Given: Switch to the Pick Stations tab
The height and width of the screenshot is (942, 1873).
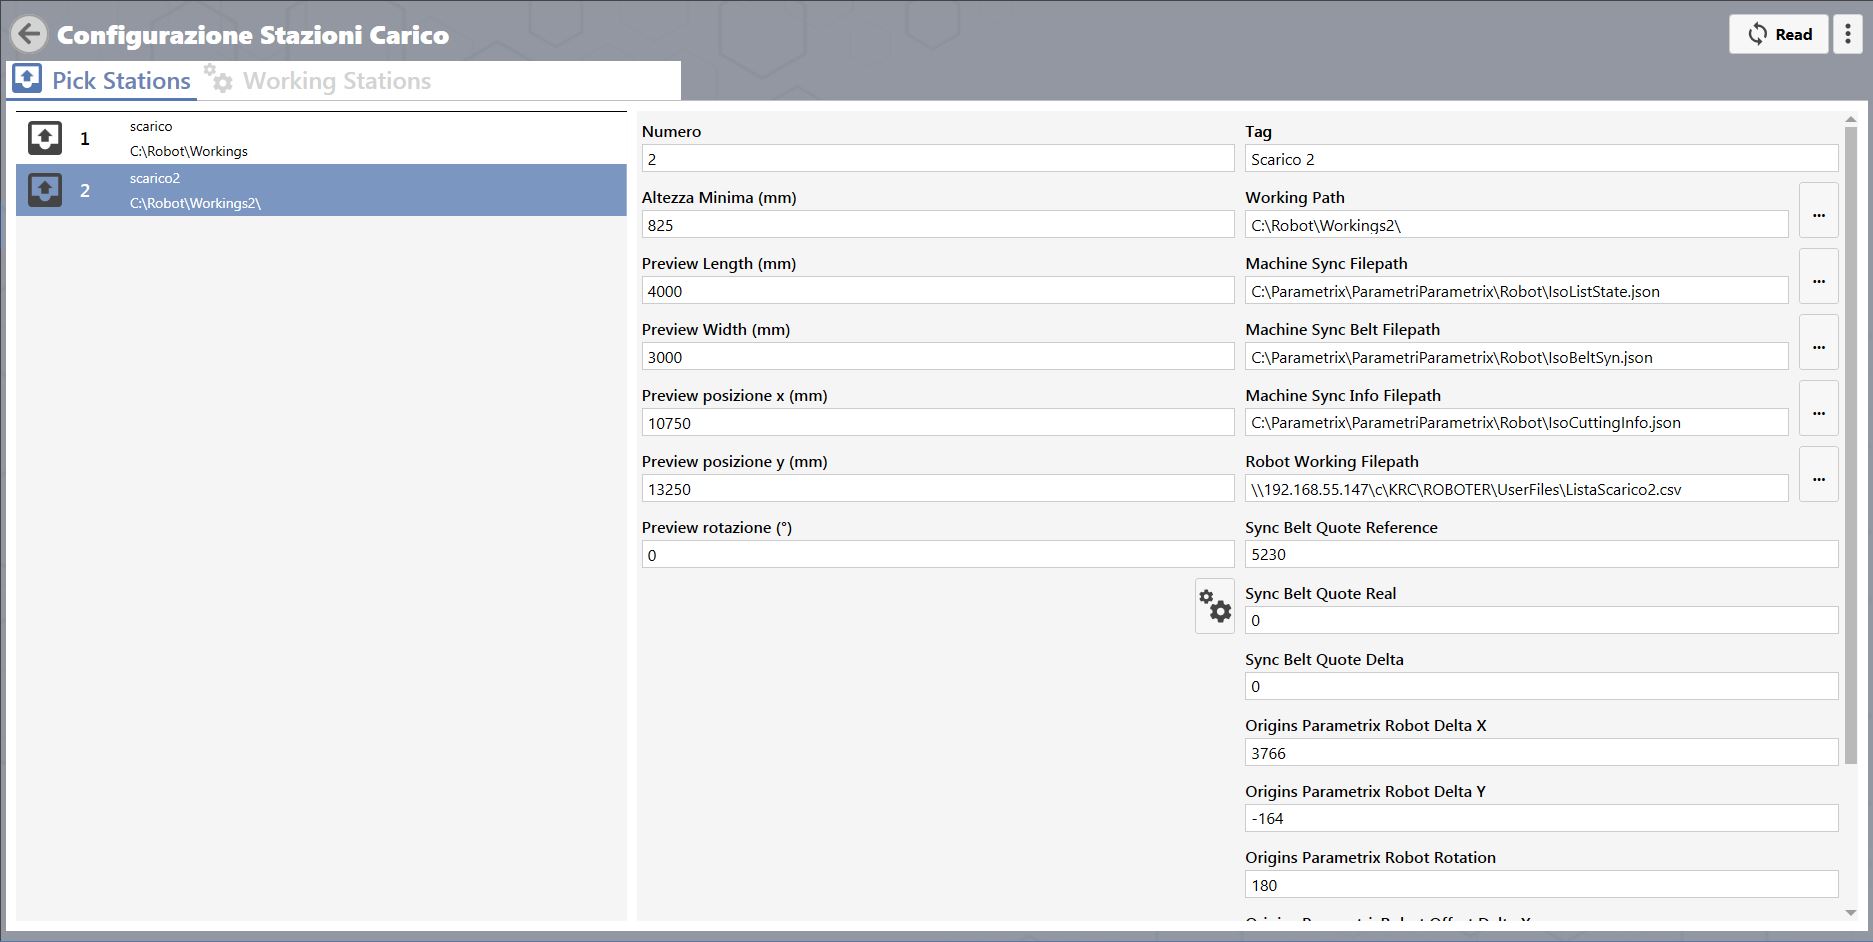Looking at the screenshot, I should (102, 80).
